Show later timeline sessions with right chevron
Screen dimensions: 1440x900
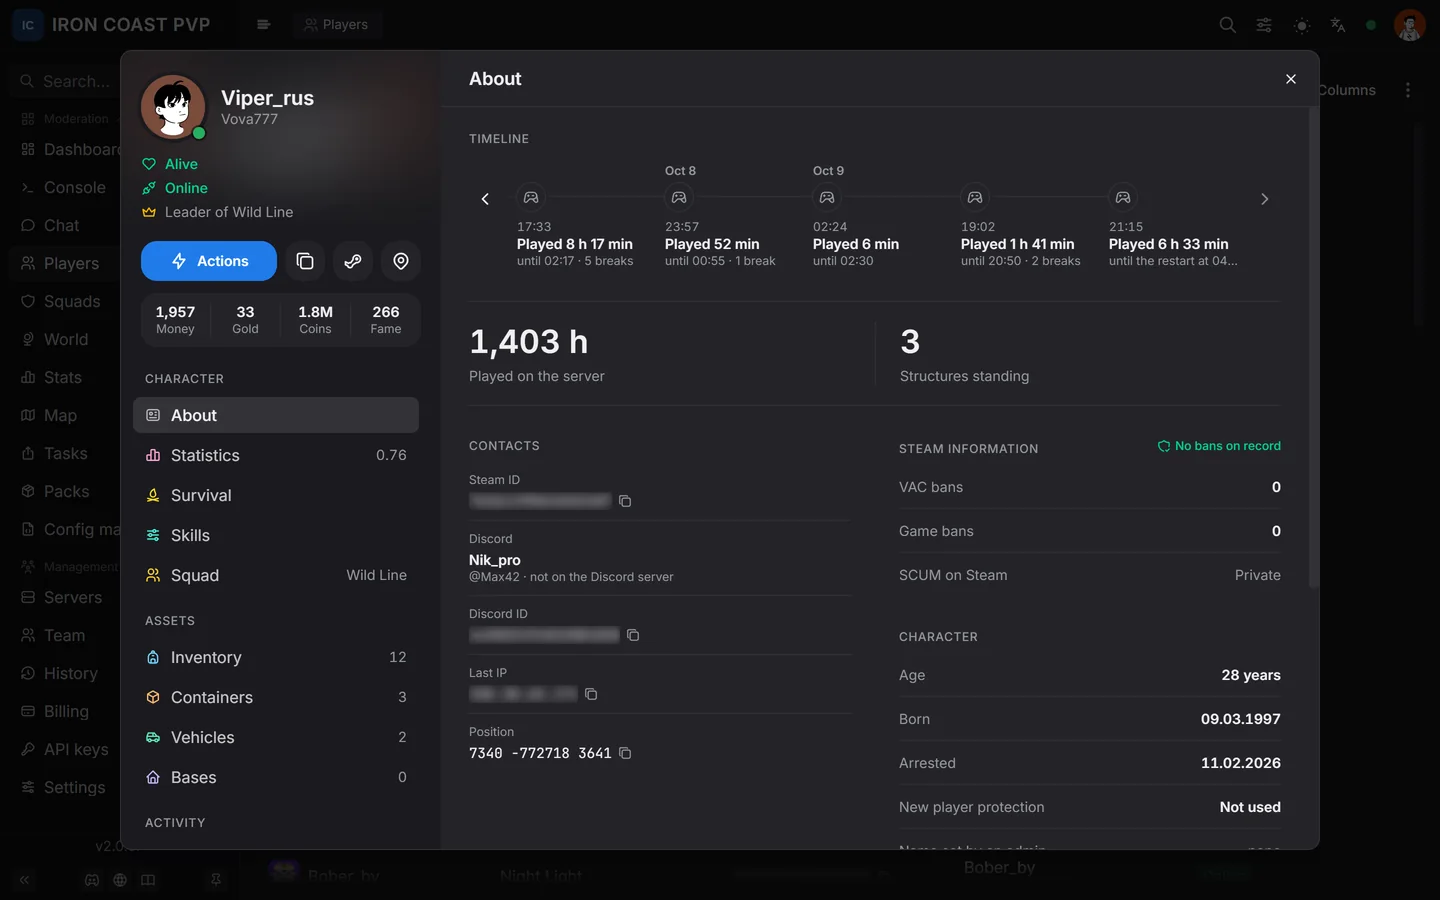pyautogui.click(x=1265, y=199)
